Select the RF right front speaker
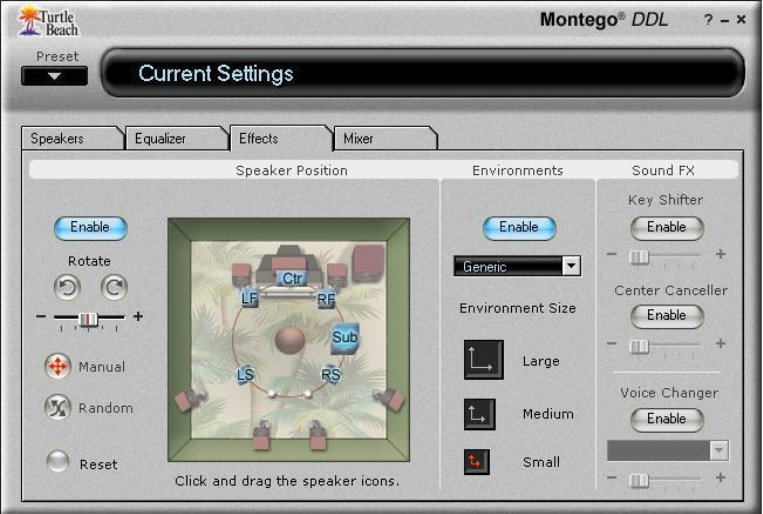The width and height of the screenshot is (763, 514). [x=326, y=299]
